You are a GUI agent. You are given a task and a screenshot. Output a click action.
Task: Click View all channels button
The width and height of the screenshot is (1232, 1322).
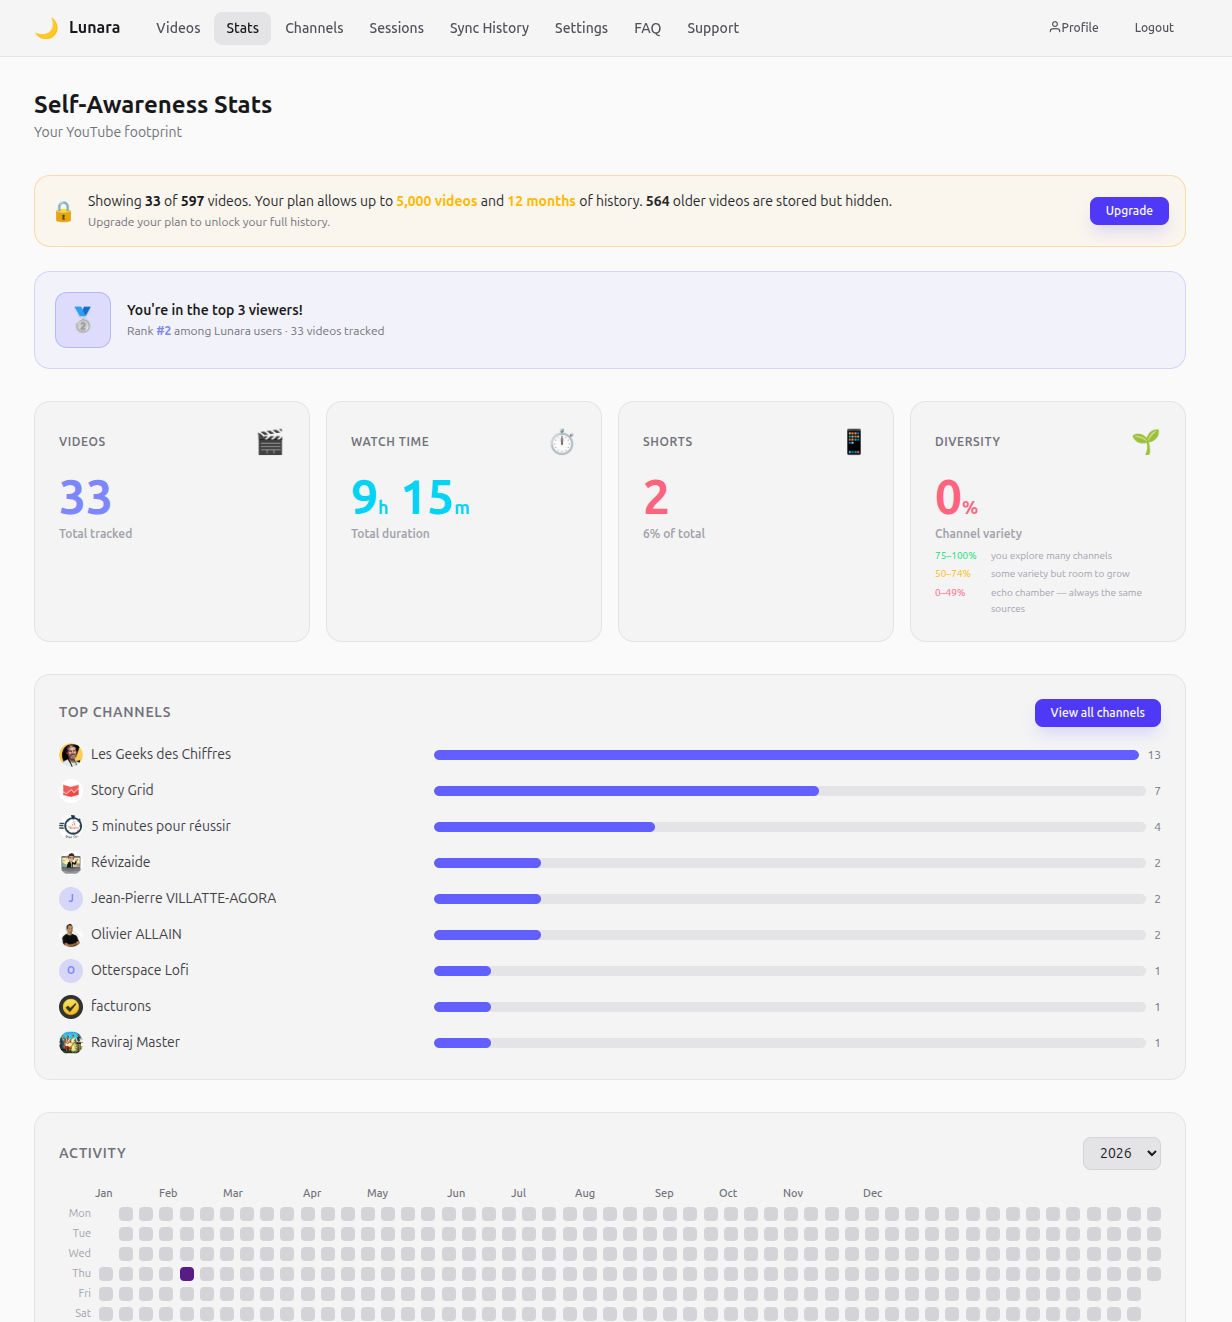point(1097,713)
